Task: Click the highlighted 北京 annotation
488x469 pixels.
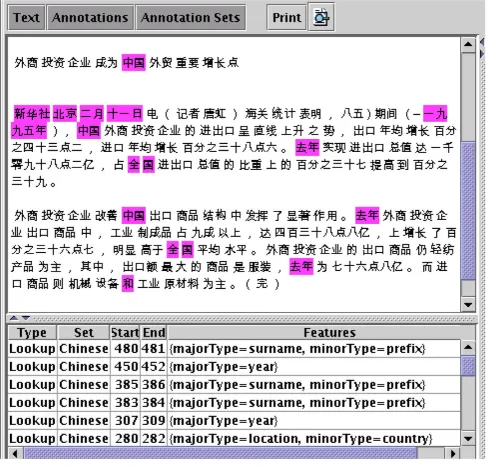Action: click(x=65, y=113)
